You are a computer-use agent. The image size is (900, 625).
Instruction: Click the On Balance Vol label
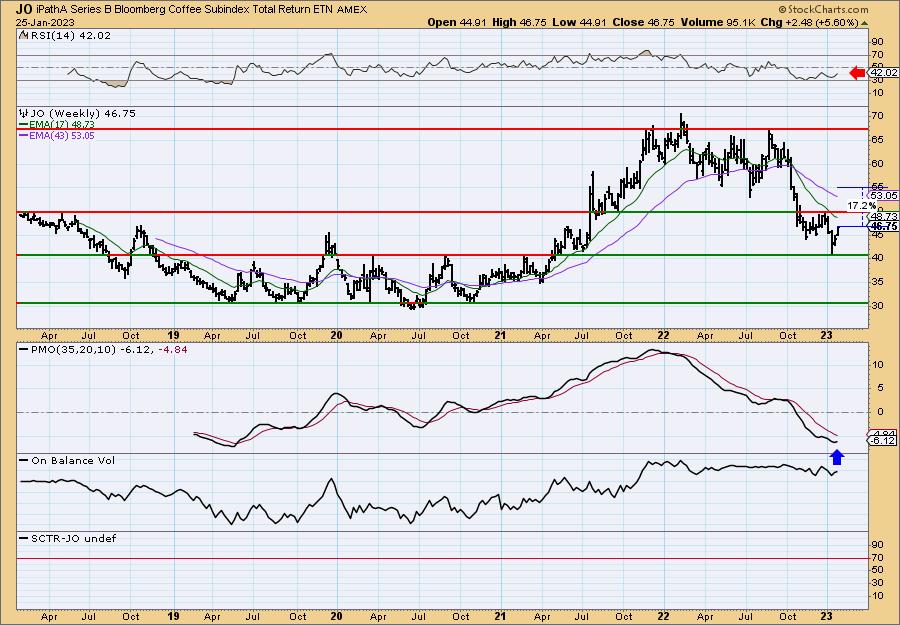pos(73,460)
